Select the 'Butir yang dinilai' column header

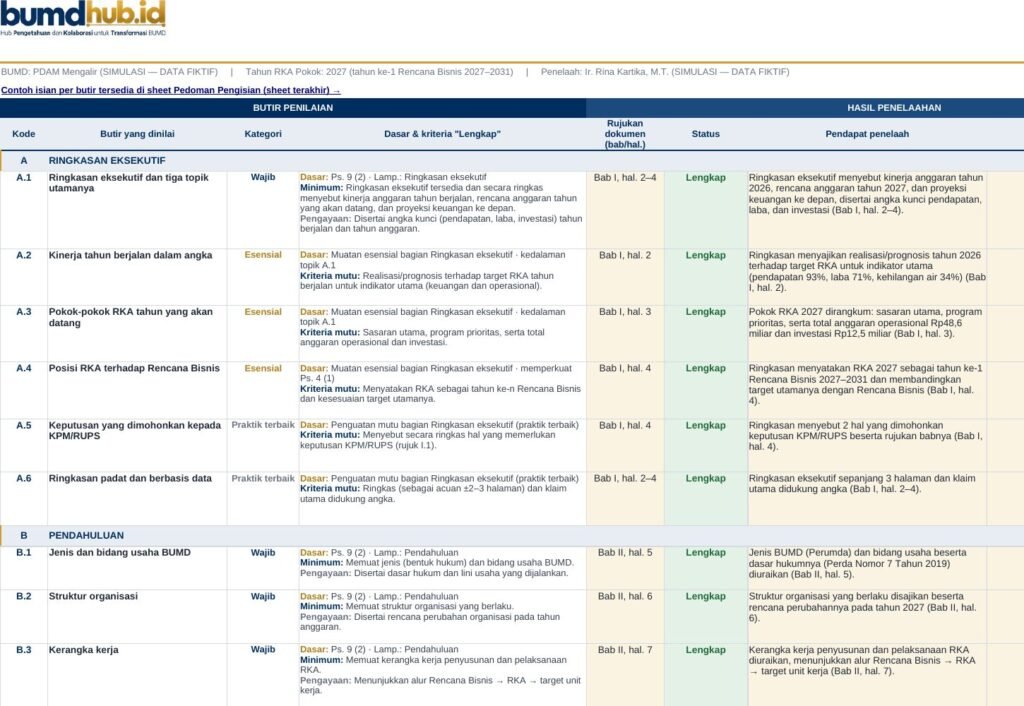click(x=137, y=134)
